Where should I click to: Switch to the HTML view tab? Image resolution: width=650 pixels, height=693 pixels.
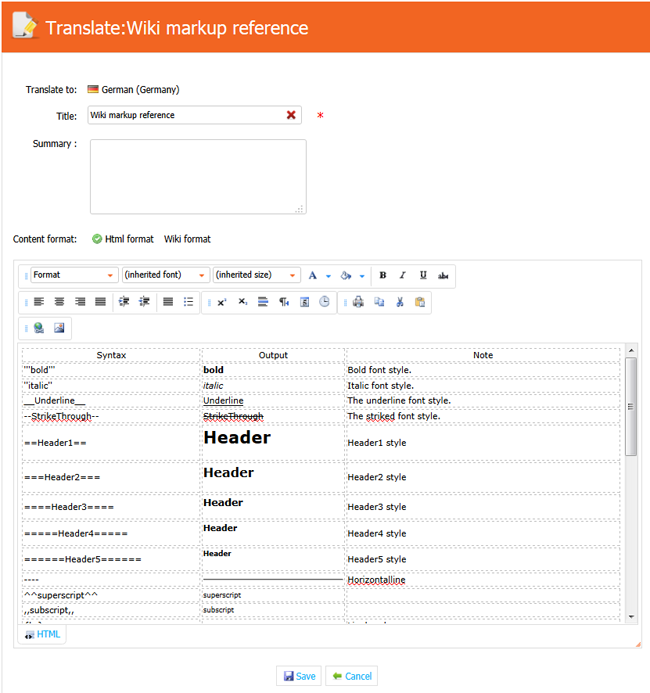42,634
